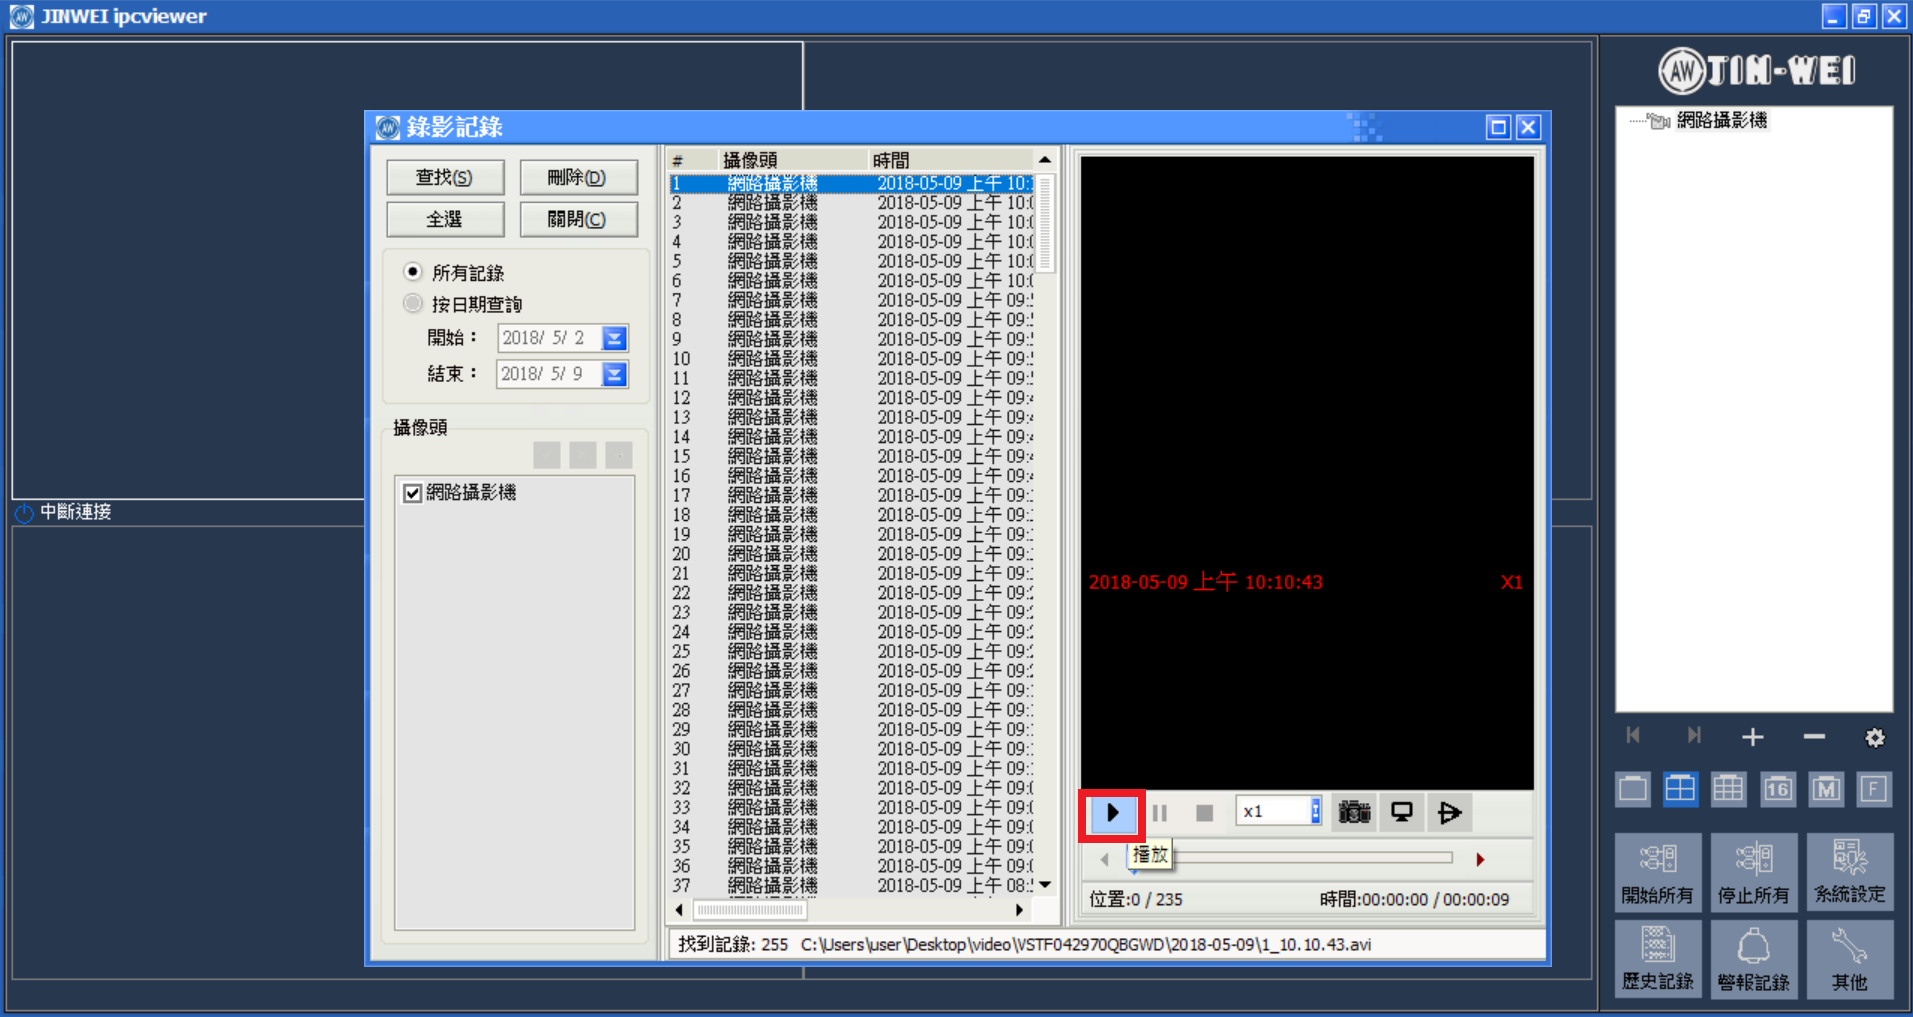Select record row number 28
This screenshot has width=1913, height=1017.
click(852, 710)
